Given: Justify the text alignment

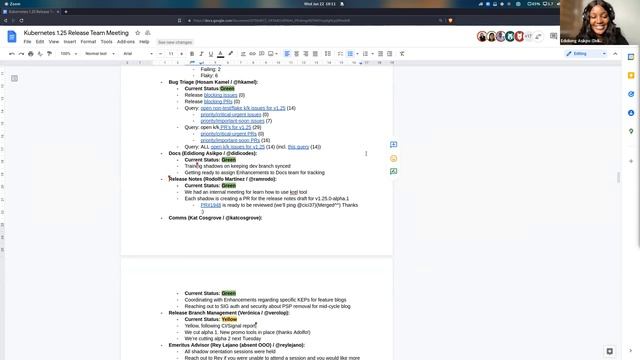Looking at the screenshot, I should click(315, 54).
